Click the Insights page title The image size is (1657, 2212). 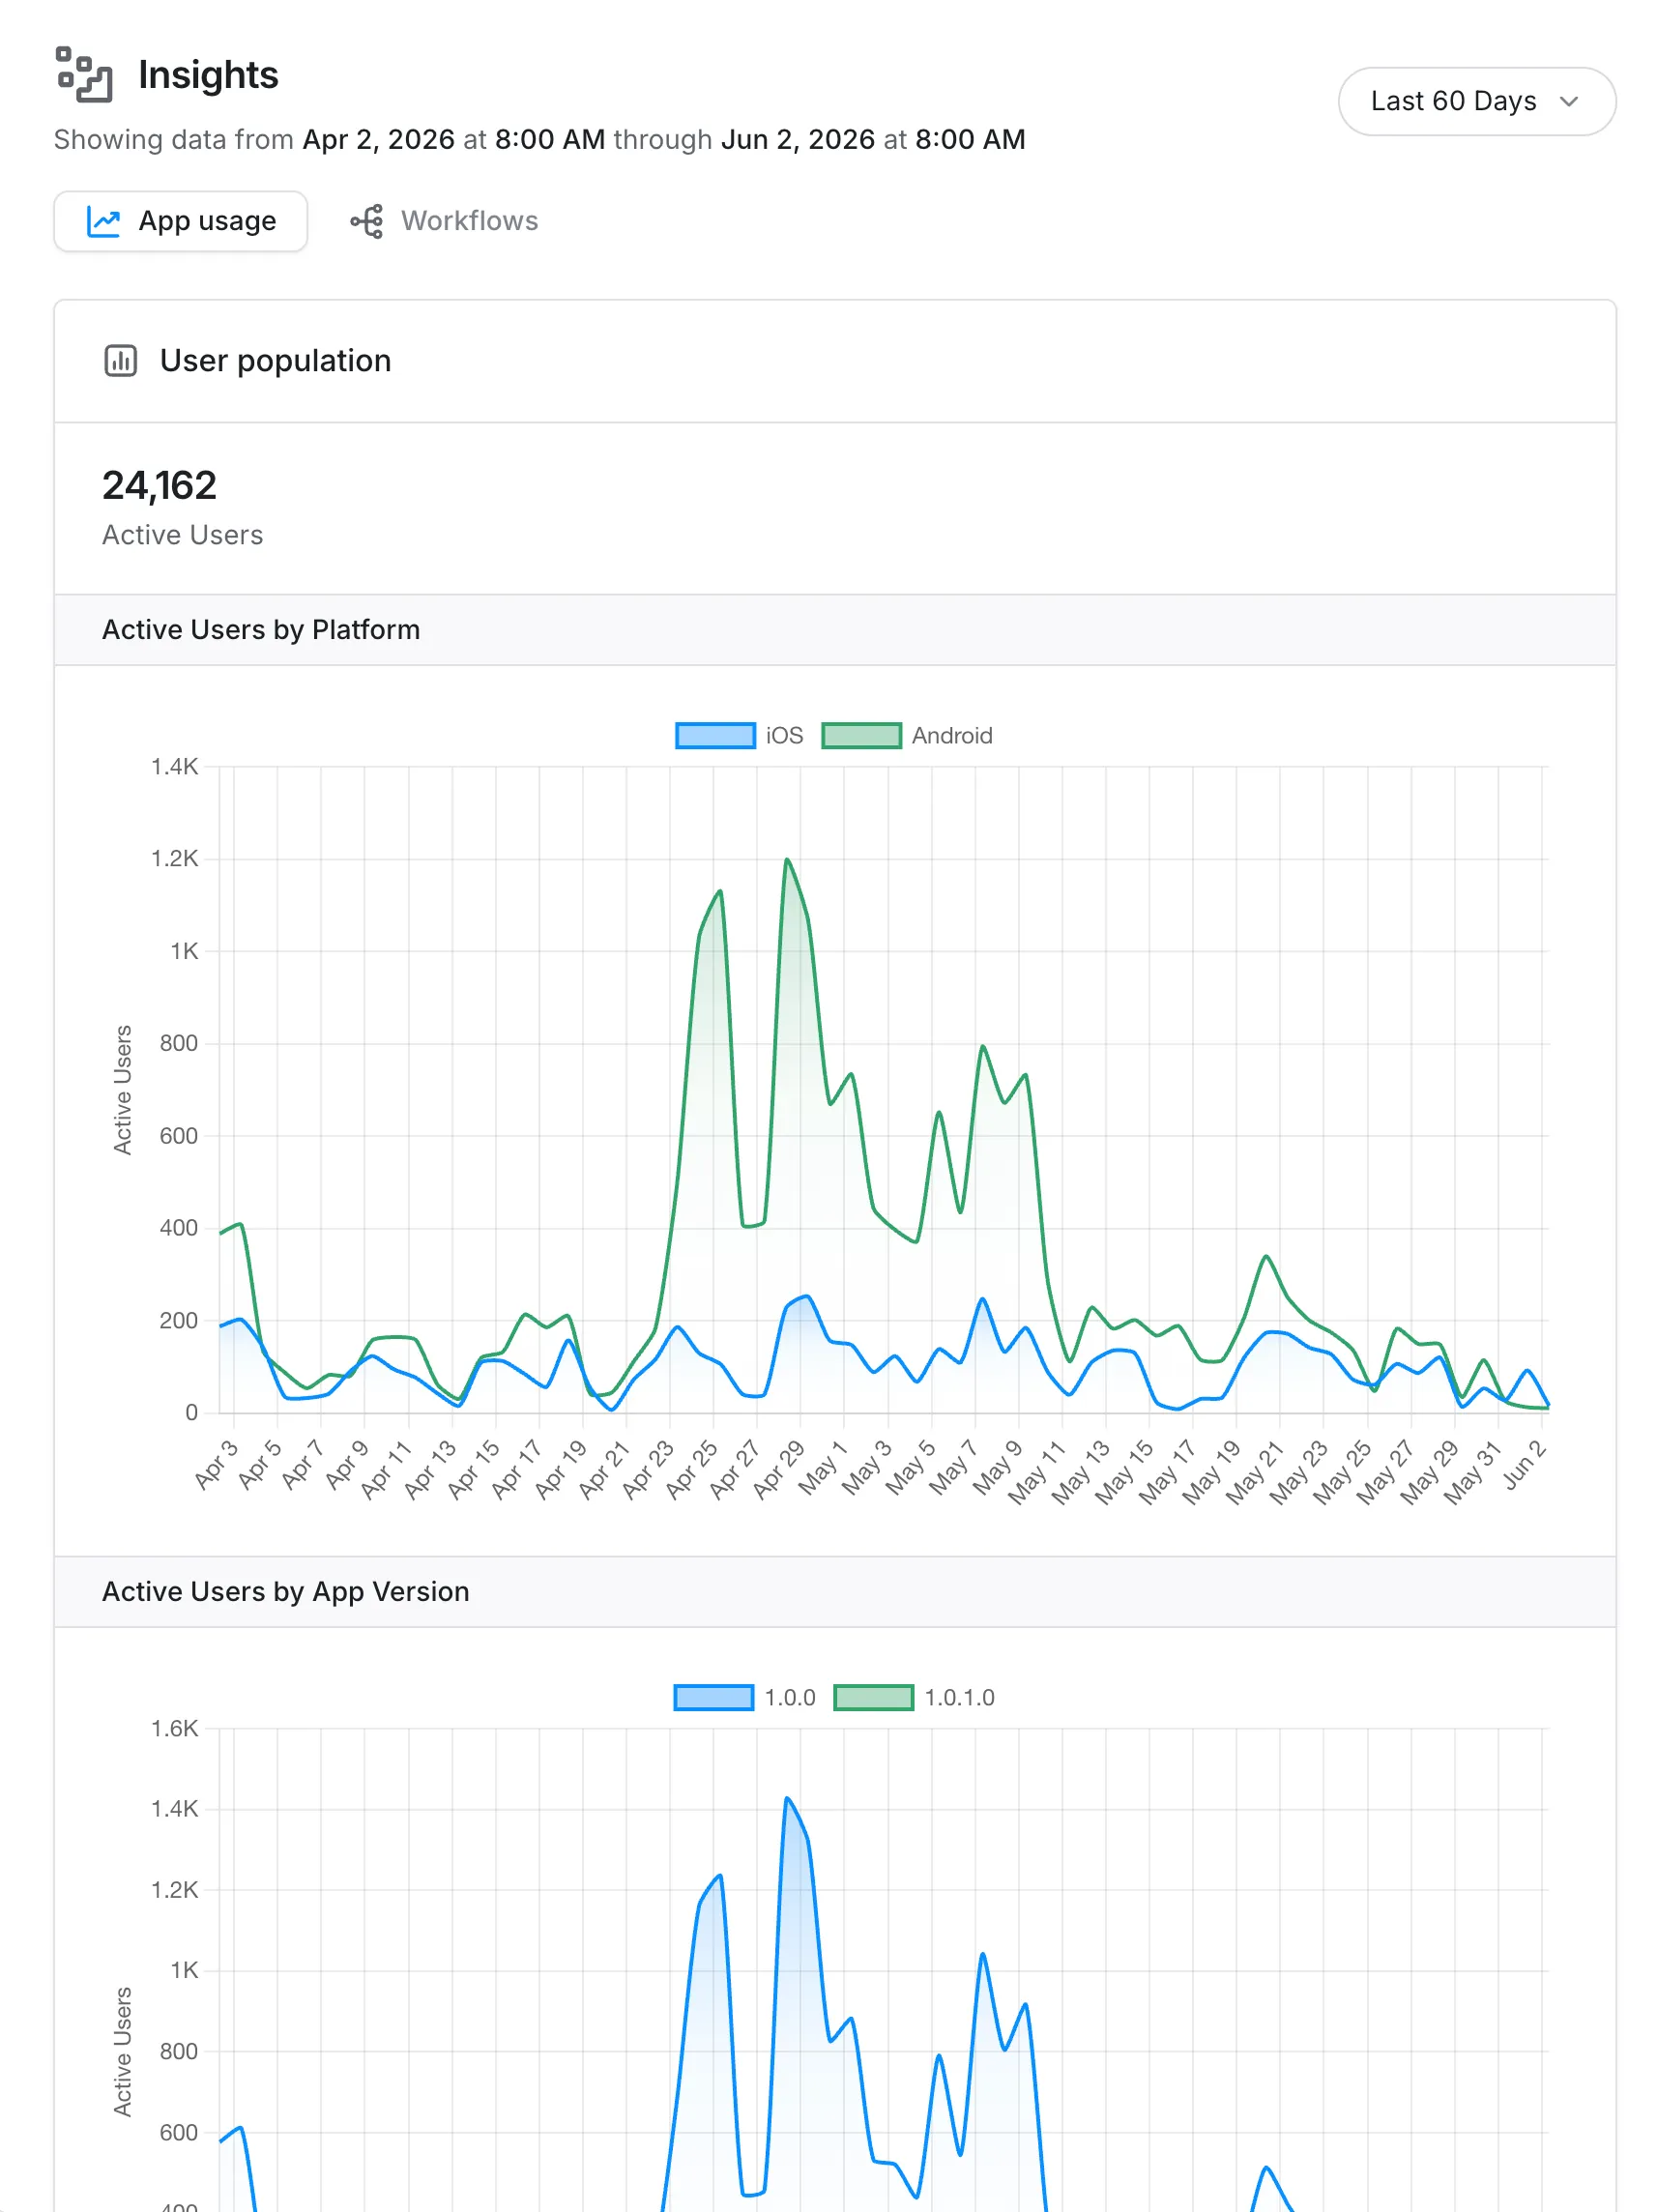[x=208, y=74]
